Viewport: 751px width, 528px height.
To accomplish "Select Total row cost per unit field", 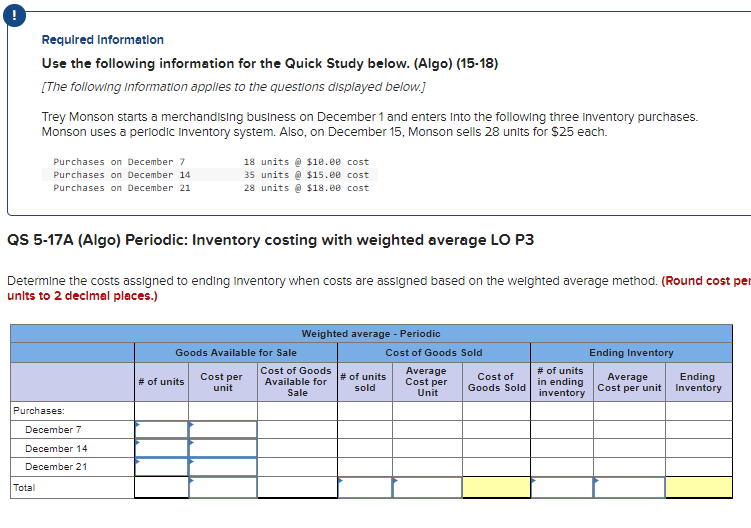I will (x=223, y=487).
